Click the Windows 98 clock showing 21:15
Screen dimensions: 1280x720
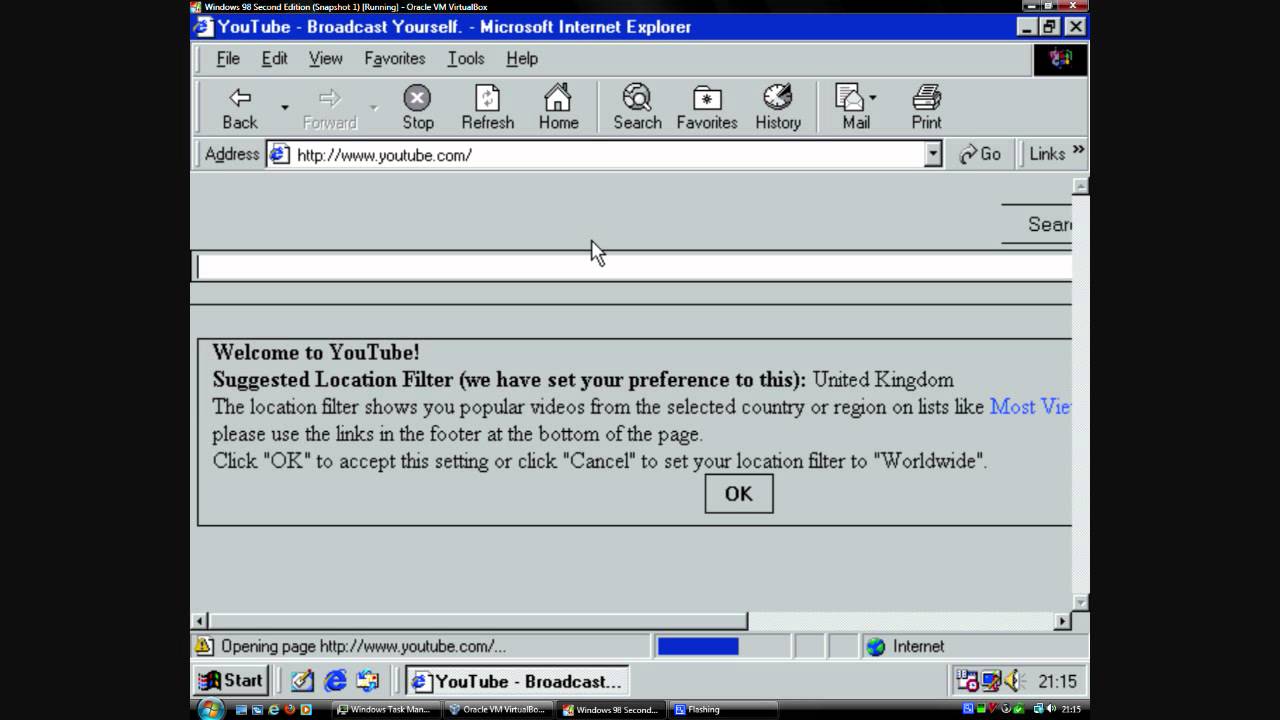point(1057,681)
